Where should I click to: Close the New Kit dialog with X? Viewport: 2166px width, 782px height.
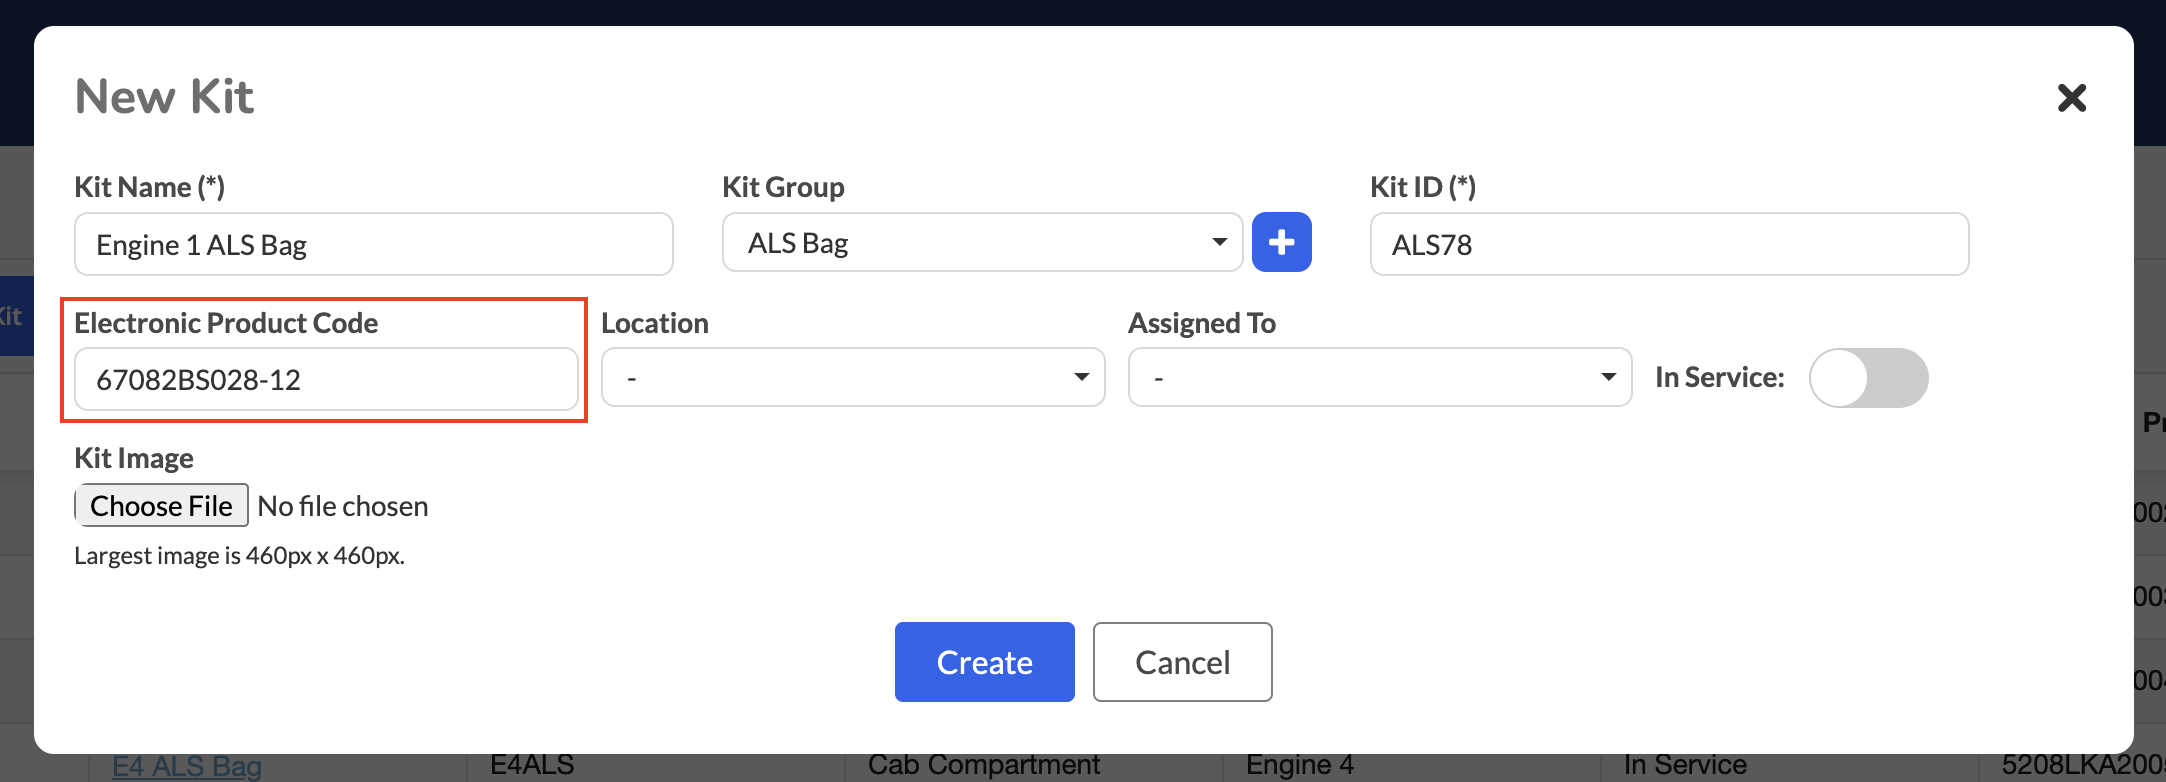(2072, 97)
